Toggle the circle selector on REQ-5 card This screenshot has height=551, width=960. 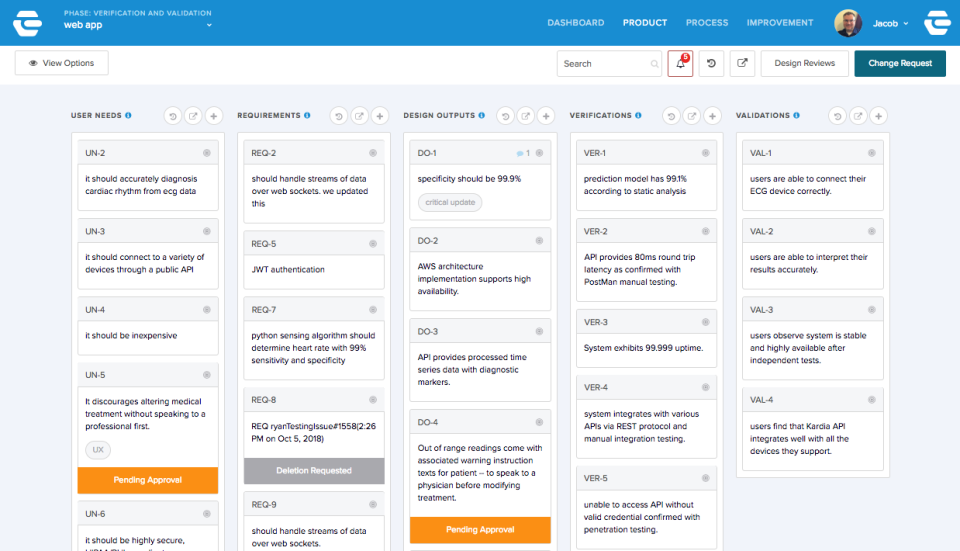(373, 244)
